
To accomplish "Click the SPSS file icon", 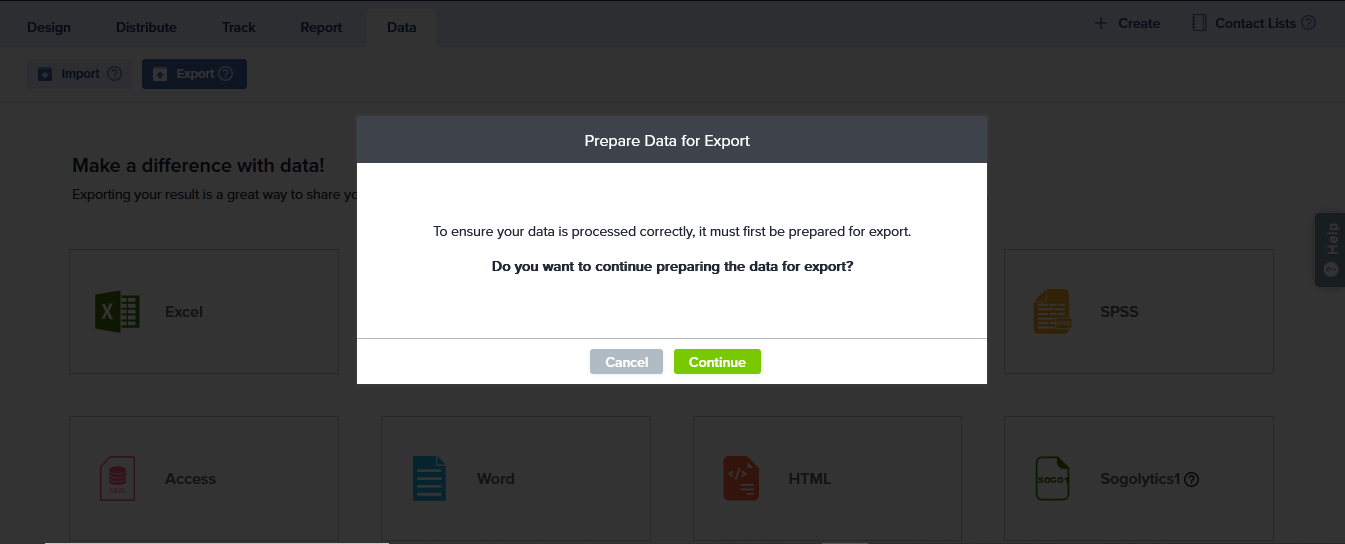I will [1051, 312].
